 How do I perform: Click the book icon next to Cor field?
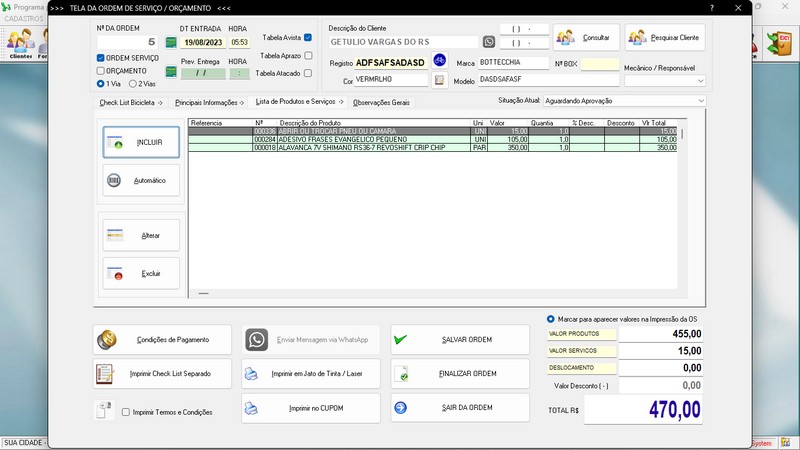coord(439,80)
